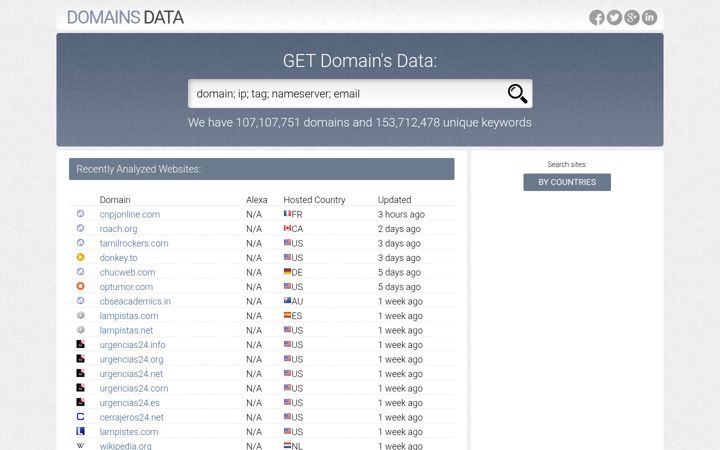Open the lampistas.net domain link
Image resolution: width=720 pixels, height=450 pixels.
click(126, 330)
